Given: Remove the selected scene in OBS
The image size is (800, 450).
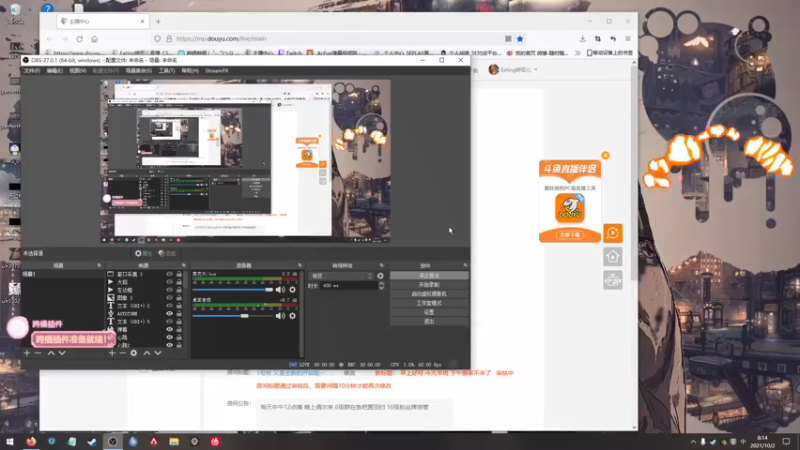Looking at the screenshot, I should pos(38,353).
